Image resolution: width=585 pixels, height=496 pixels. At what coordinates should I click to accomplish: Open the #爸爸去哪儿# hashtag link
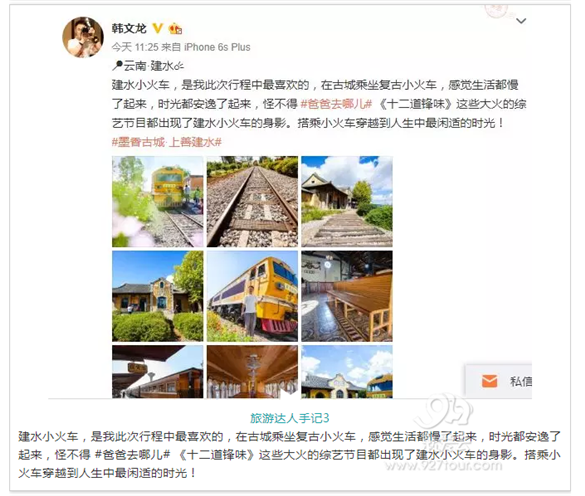336,104
